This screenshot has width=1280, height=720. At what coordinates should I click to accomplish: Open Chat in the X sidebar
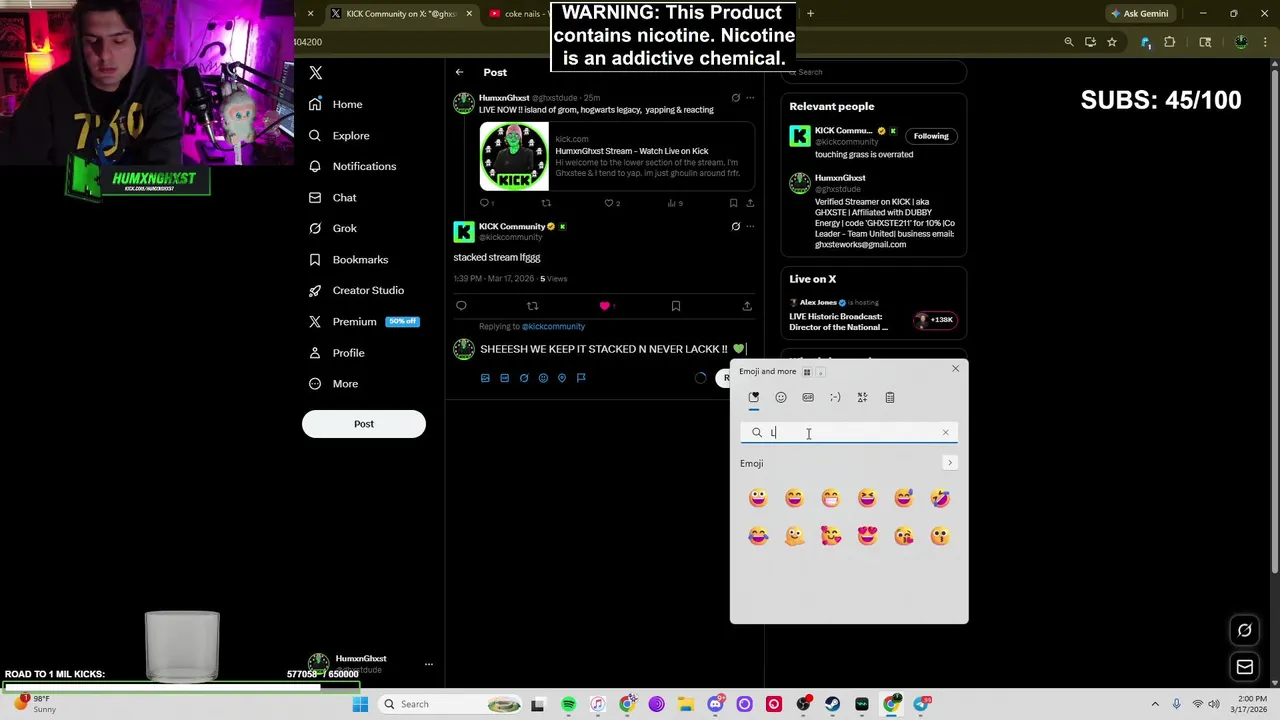332,197
